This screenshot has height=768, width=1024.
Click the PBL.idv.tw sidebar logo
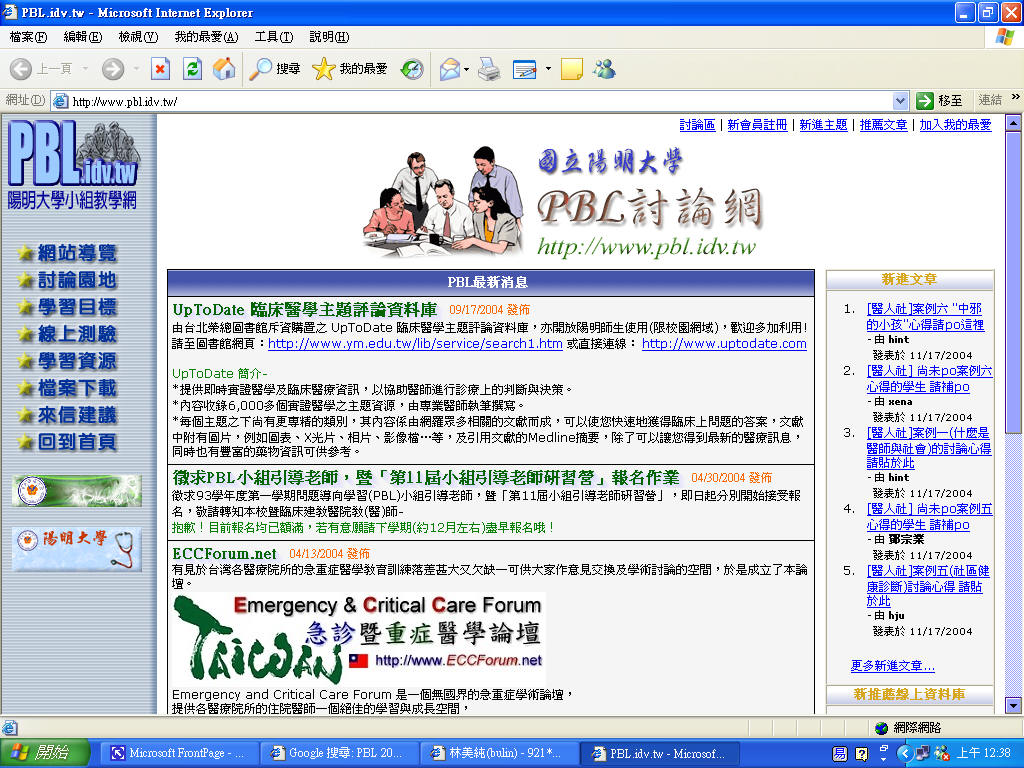point(73,164)
